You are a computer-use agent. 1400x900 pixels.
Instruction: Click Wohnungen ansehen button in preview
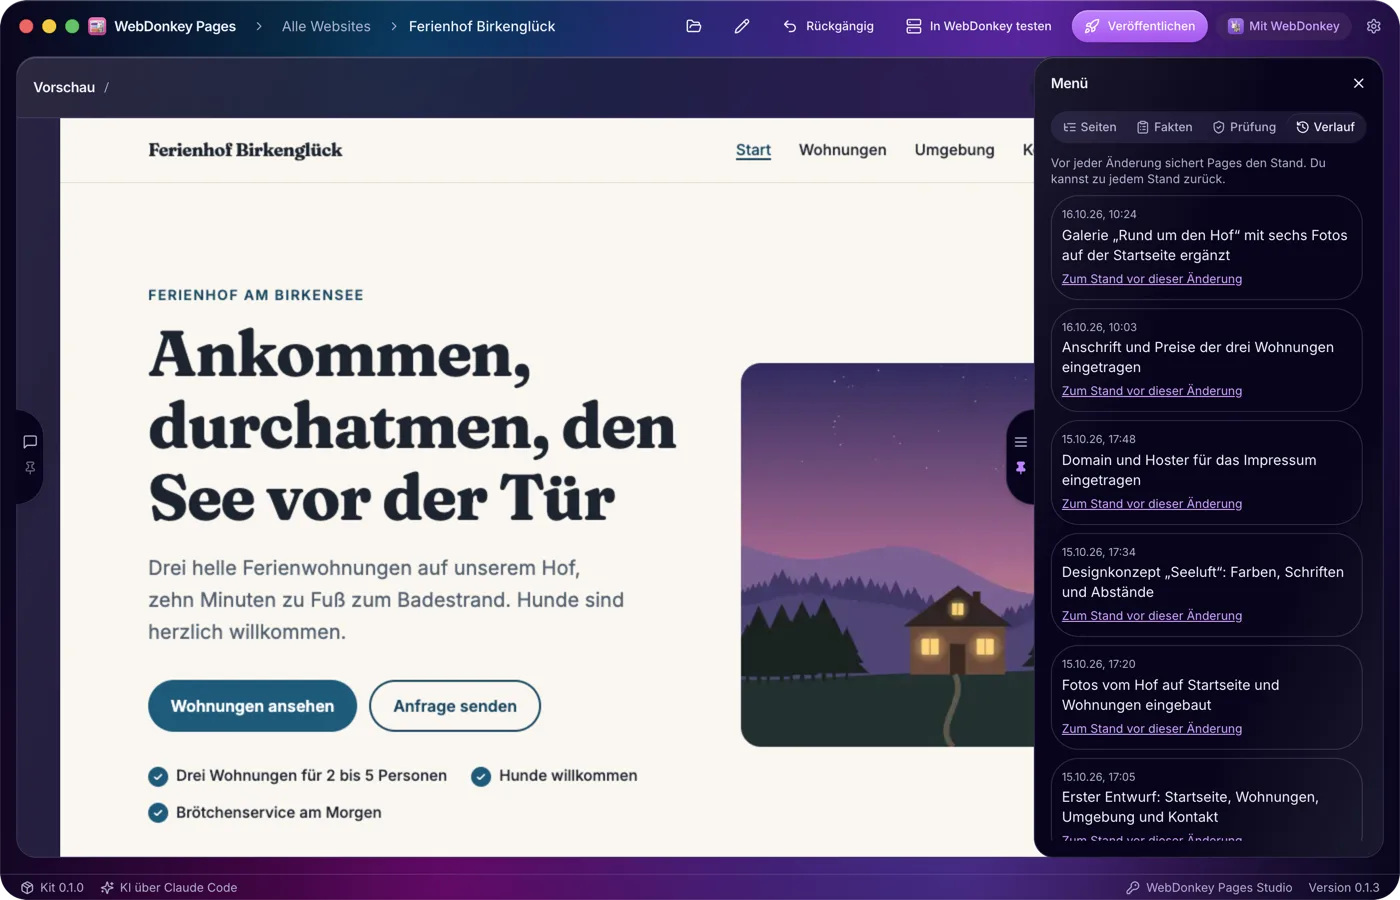pos(252,706)
